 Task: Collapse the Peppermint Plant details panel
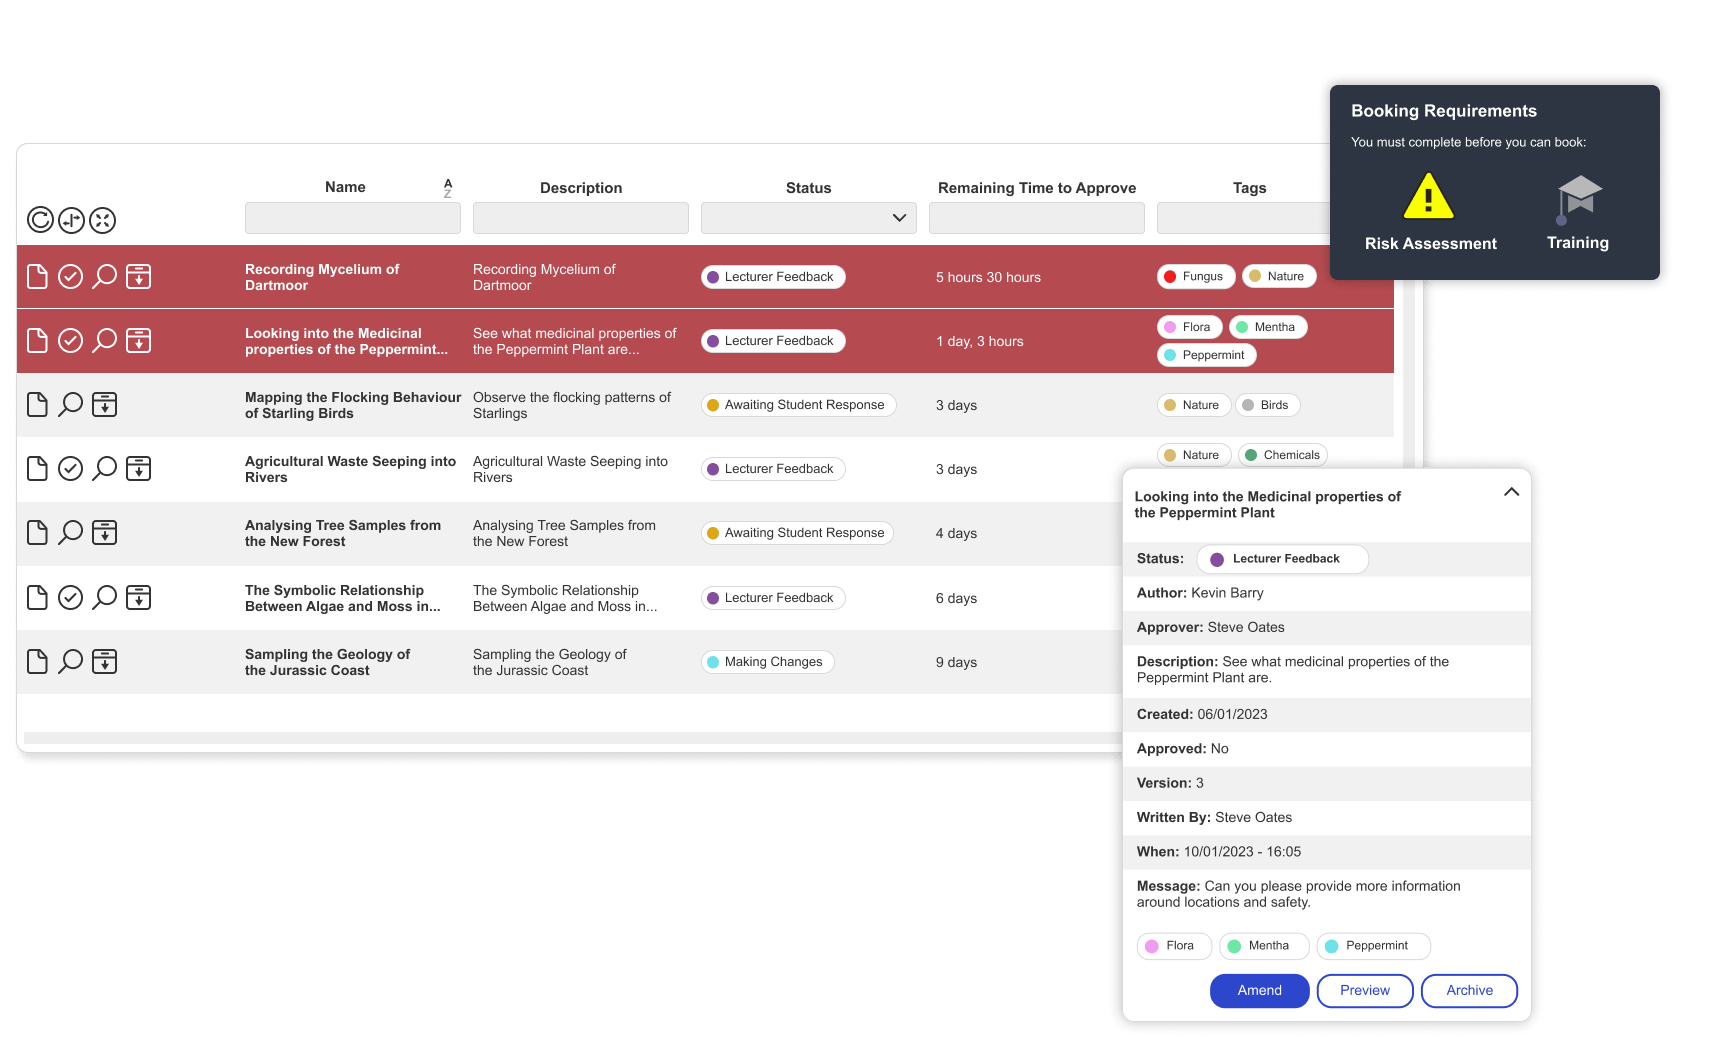pyautogui.click(x=1511, y=492)
